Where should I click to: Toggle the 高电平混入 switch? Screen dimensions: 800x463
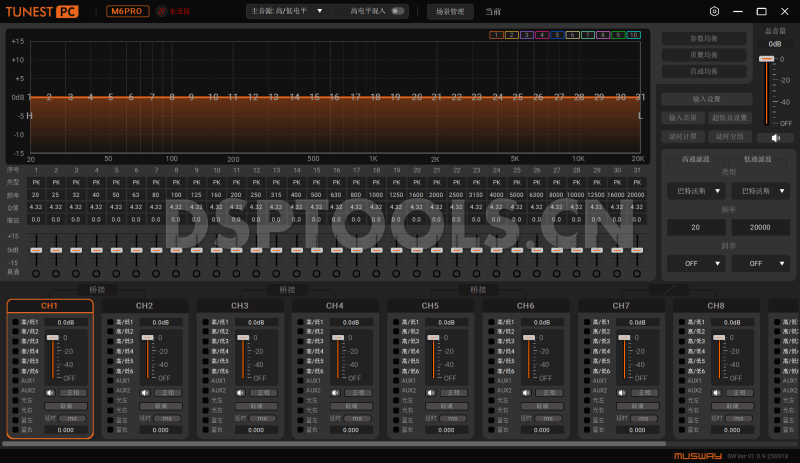(x=398, y=11)
